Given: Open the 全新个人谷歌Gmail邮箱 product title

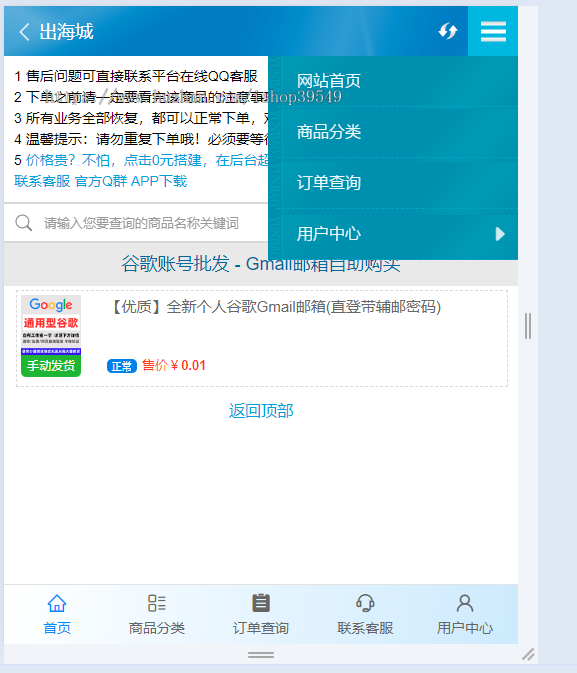Looking at the screenshot, I should [276, 307].
